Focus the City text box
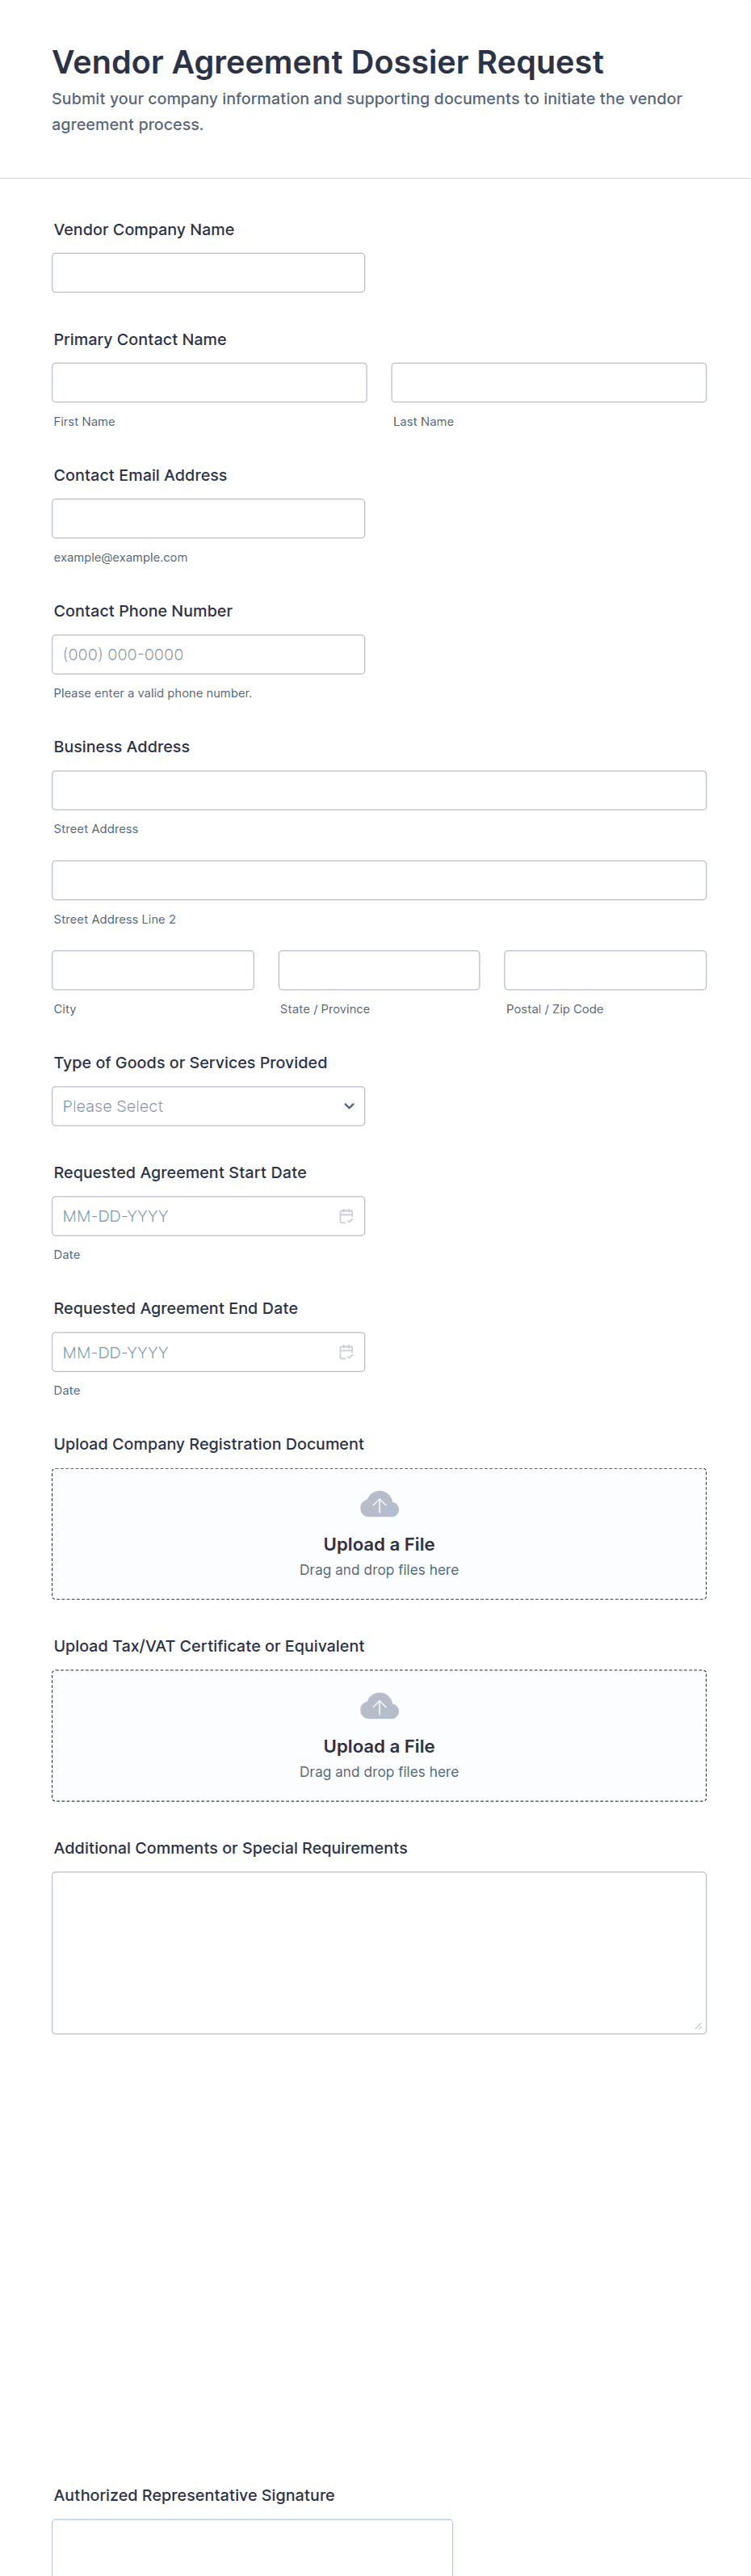The image size is (751, 2576). (153, 970)
